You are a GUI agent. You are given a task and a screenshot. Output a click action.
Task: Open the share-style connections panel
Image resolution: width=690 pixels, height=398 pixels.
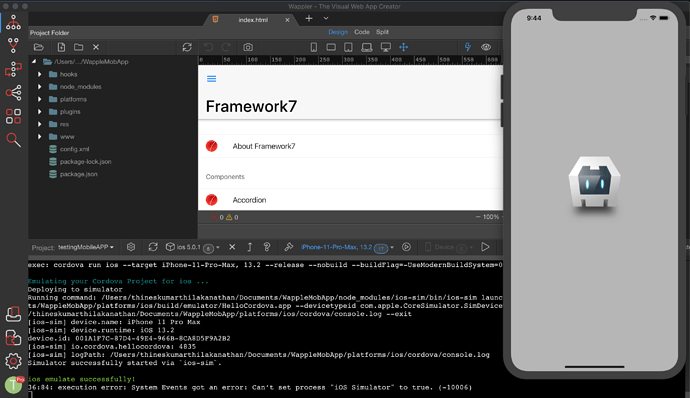(x=13, y=92)
